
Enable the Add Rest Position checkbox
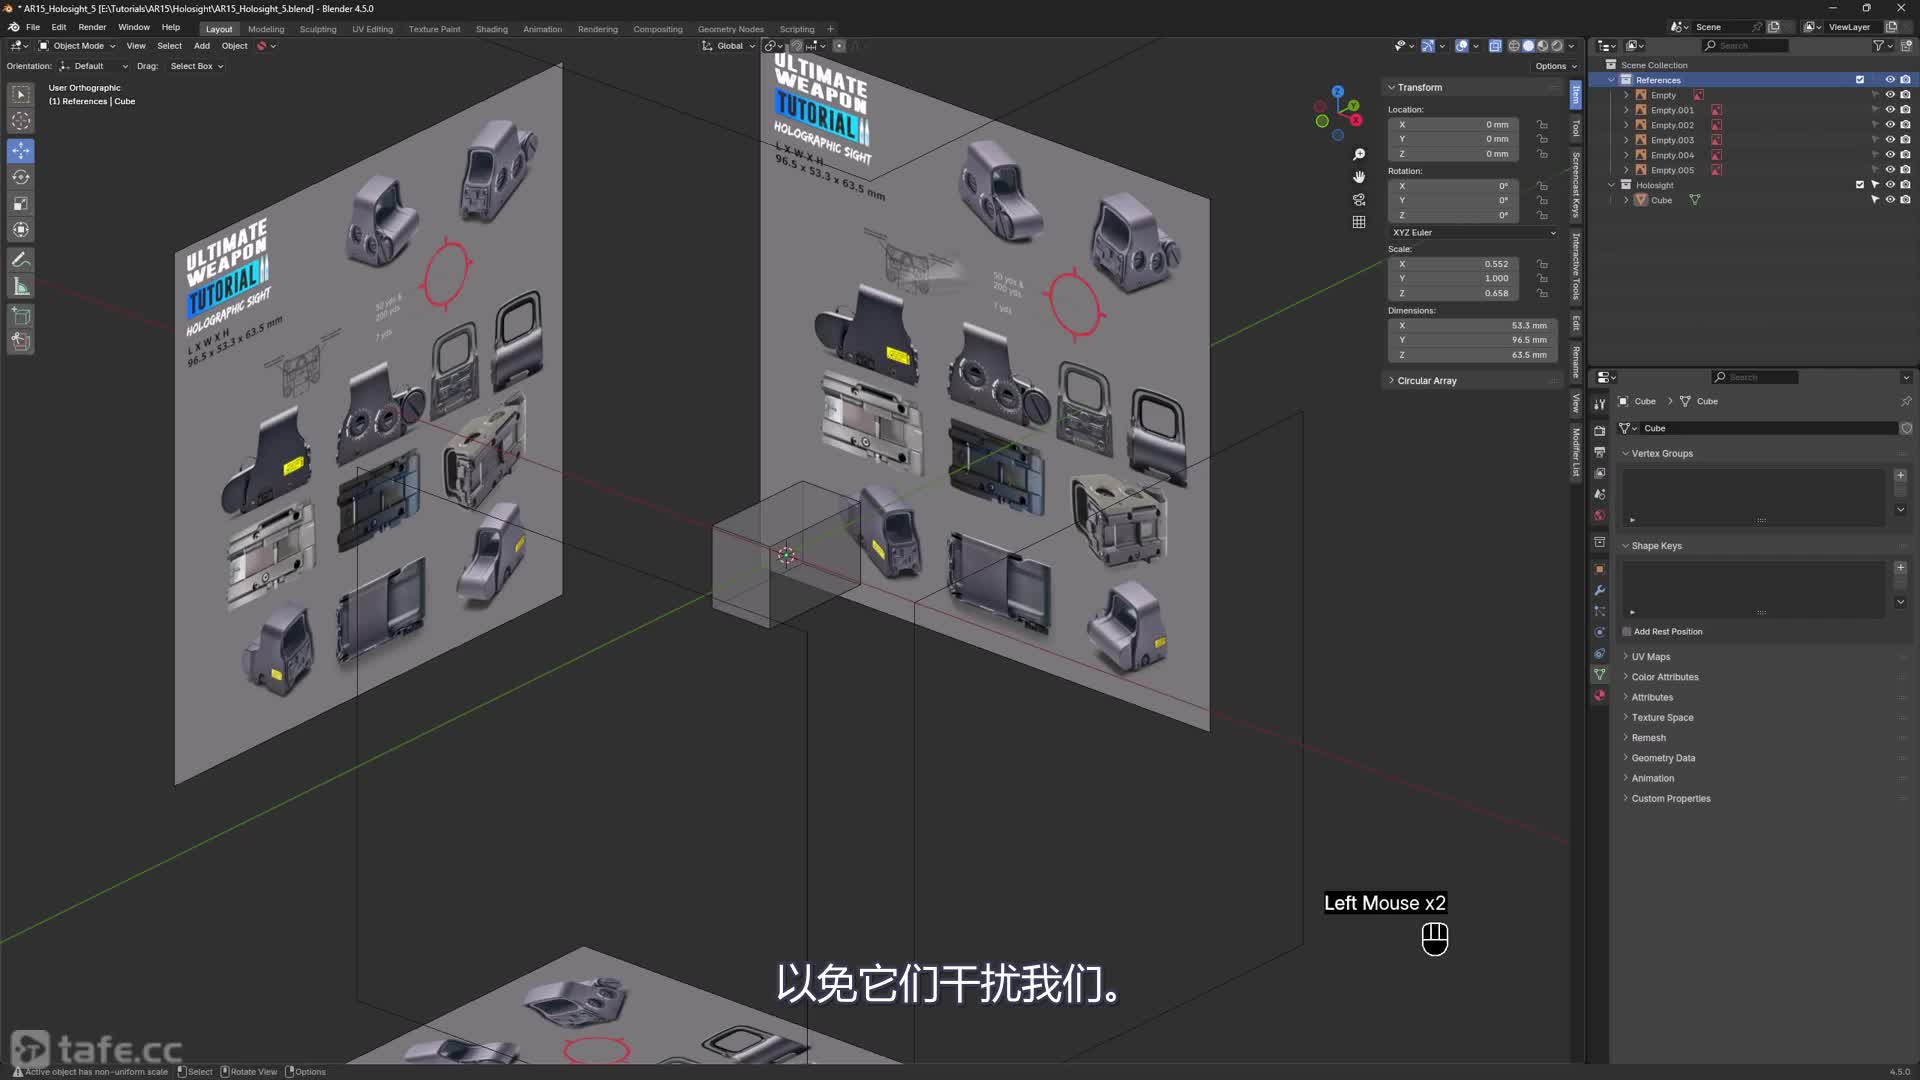tap(1627, 632)
